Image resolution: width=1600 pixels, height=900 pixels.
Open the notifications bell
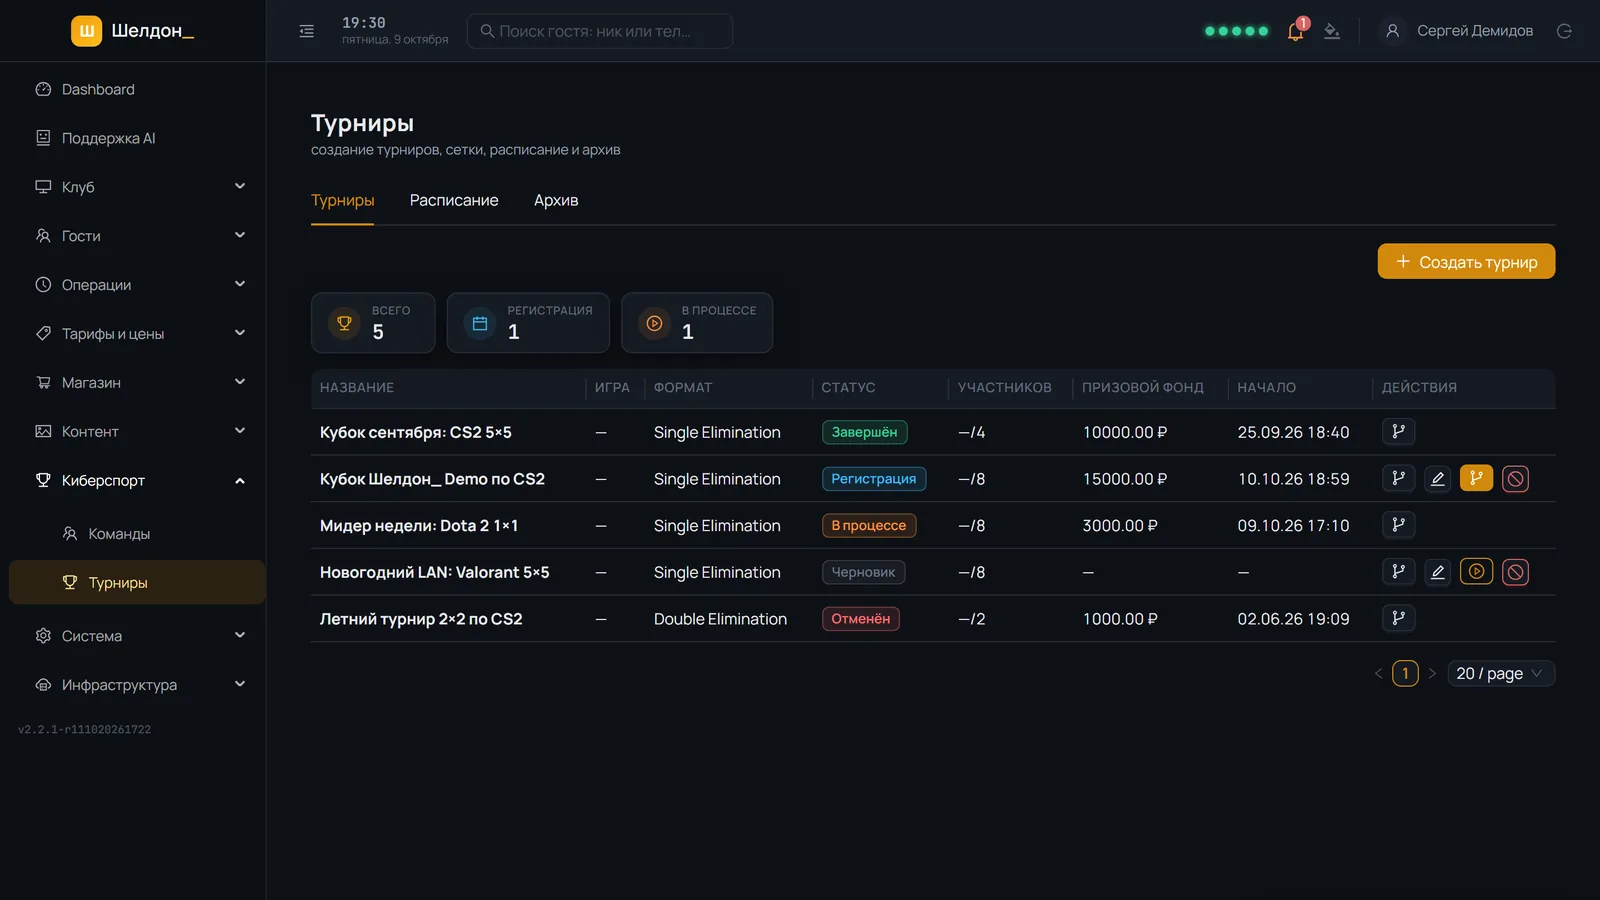1296,31
